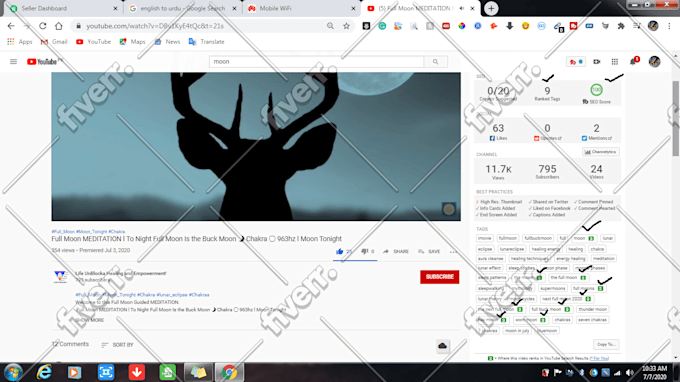Bookmark this page with the star
Image resolution: width=680 pixels, height=382 pixels.
(346, 26)
